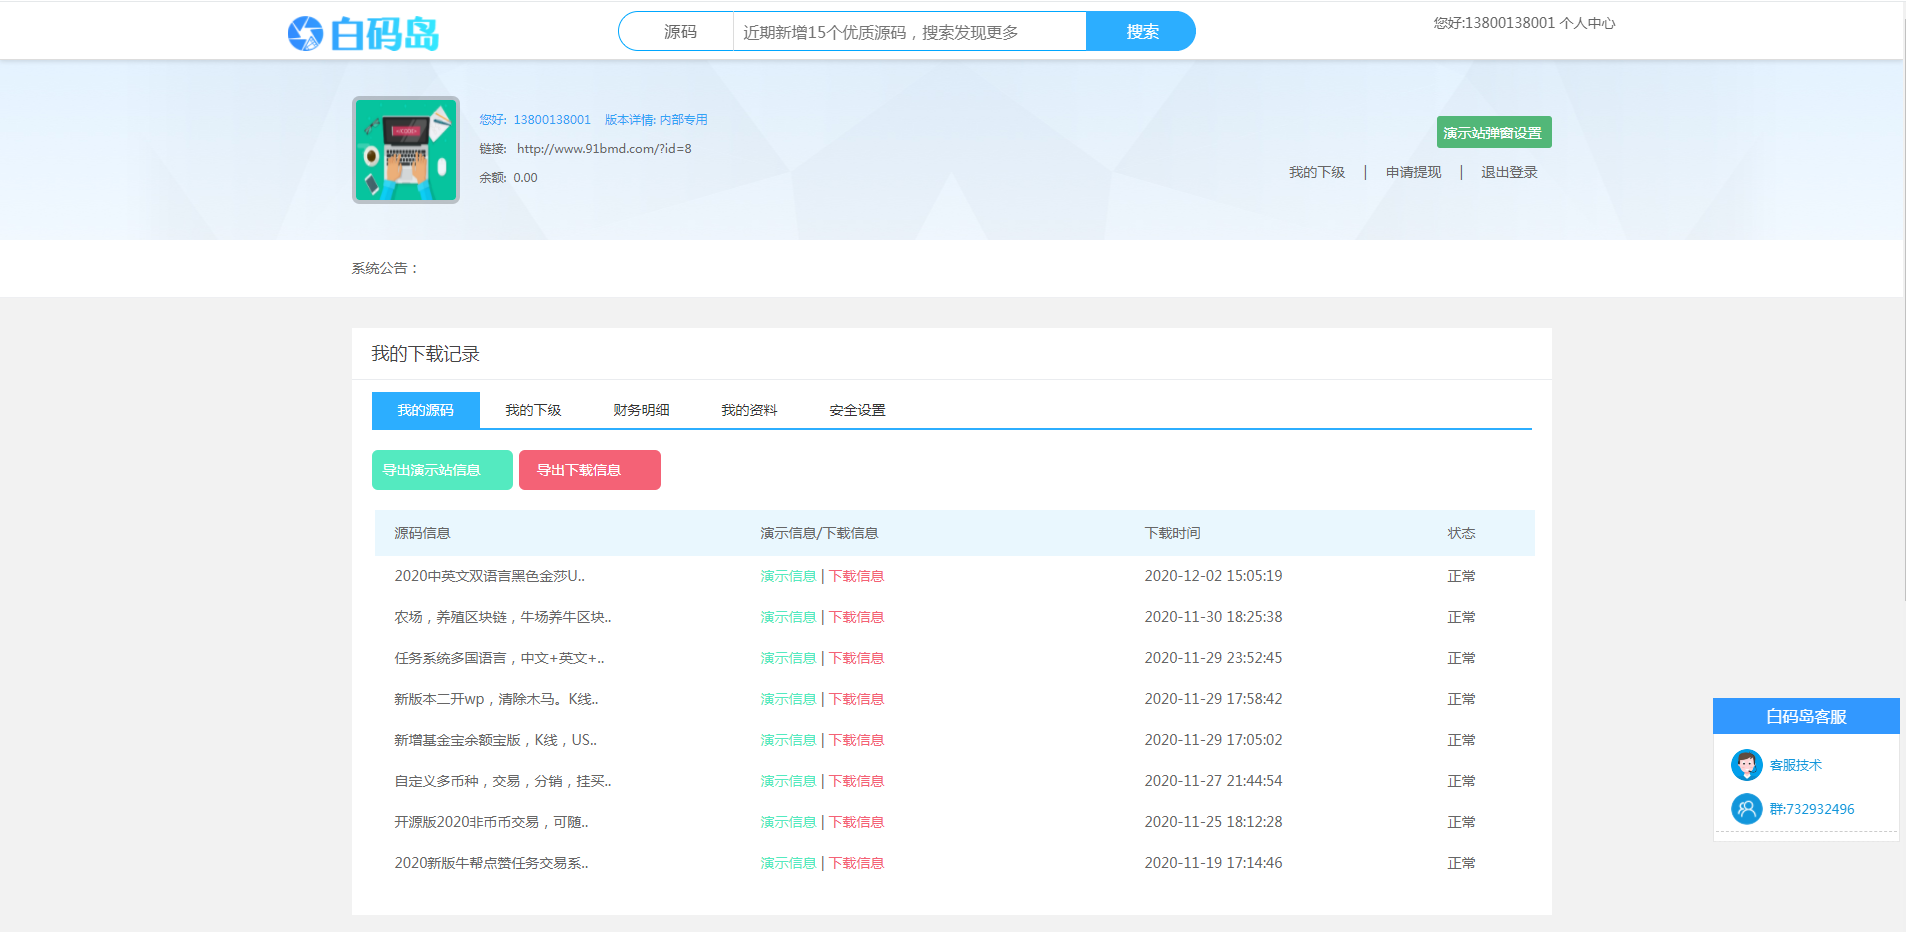Click 导出下载信息 export button
The width and height of the screenshot is (1906, 932).
tap(589, 469)
